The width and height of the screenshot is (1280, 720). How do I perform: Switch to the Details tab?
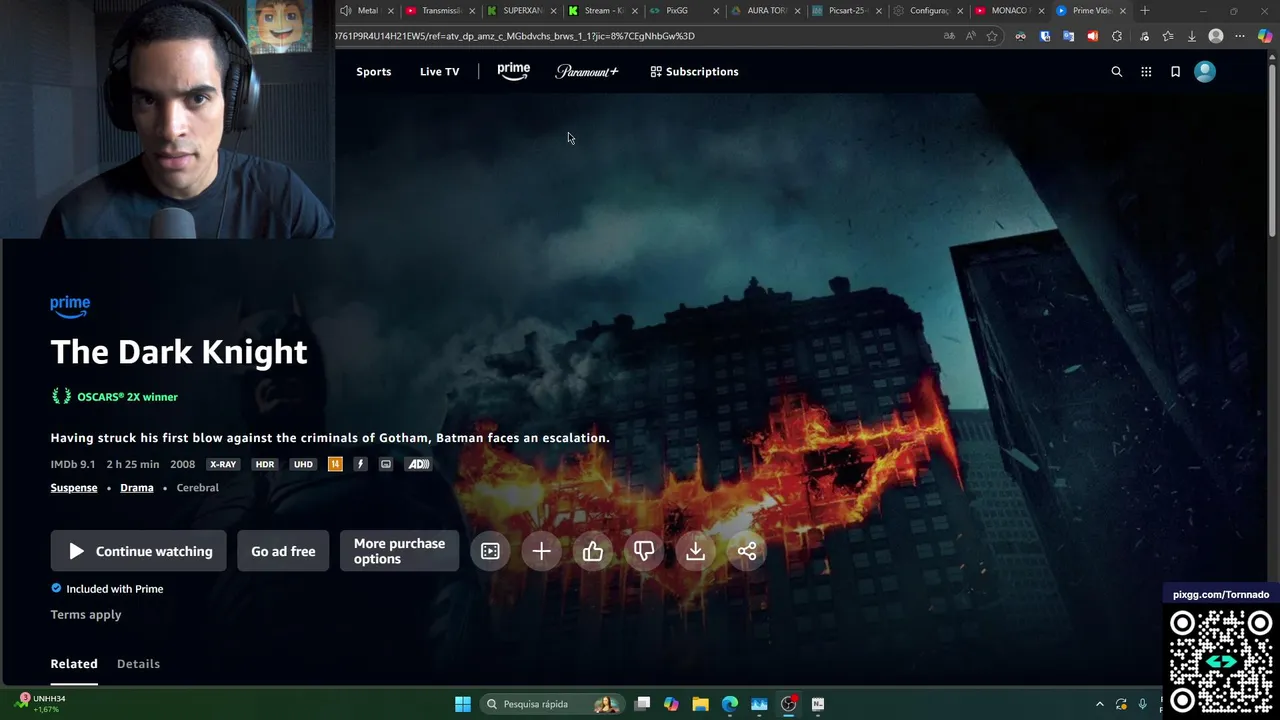pos(138,664)
